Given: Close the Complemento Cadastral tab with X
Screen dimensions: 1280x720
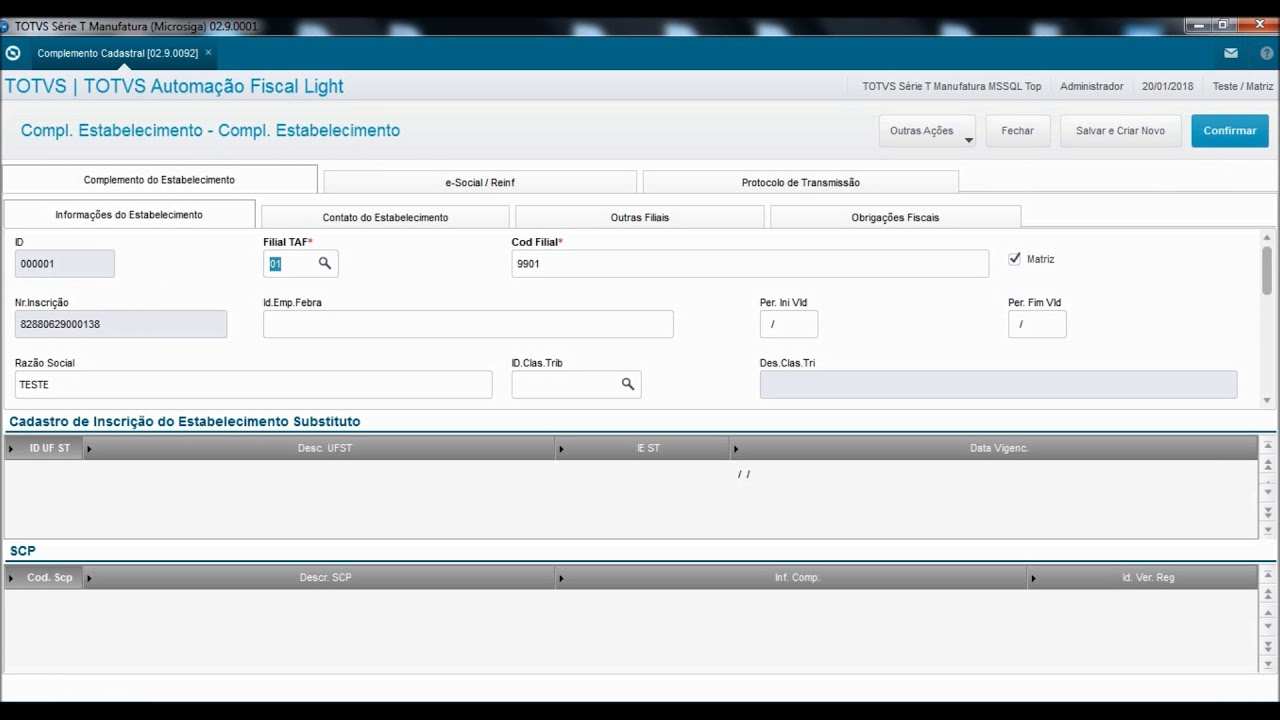Looking at the screenshot, I should pyautogui.click(x=208, y=52).
